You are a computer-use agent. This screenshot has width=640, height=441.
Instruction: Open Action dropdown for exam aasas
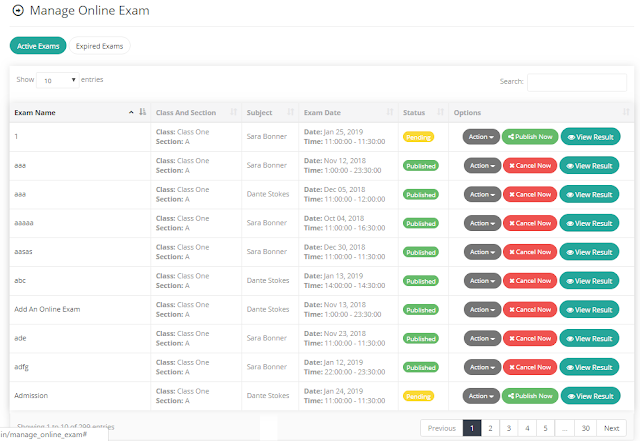tap(482, 252)
